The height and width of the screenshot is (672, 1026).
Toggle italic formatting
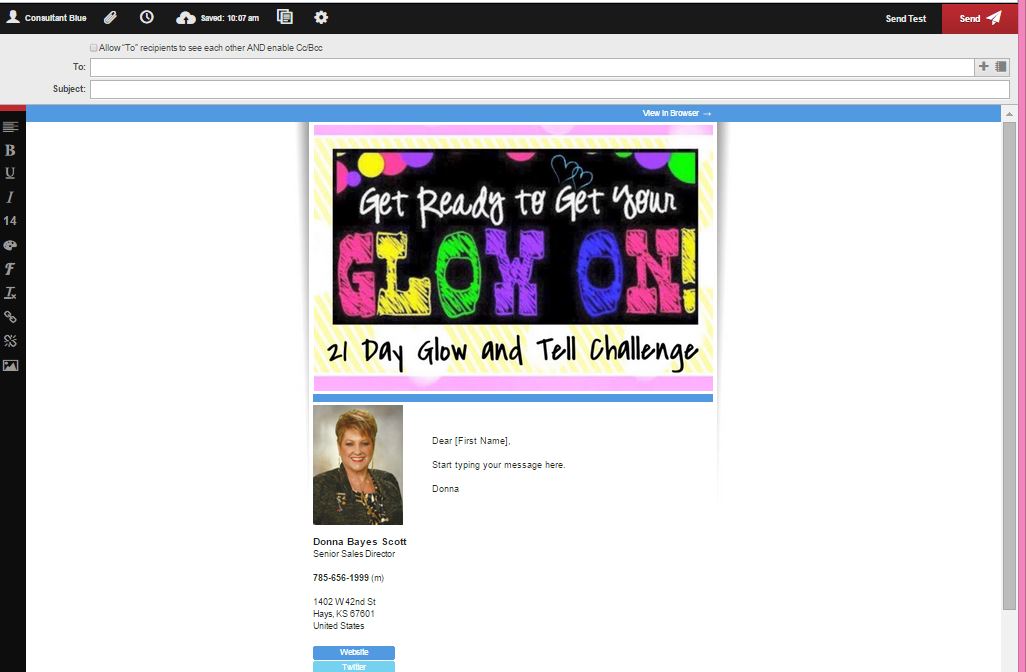pyautogui.click(x=10, y=197)
